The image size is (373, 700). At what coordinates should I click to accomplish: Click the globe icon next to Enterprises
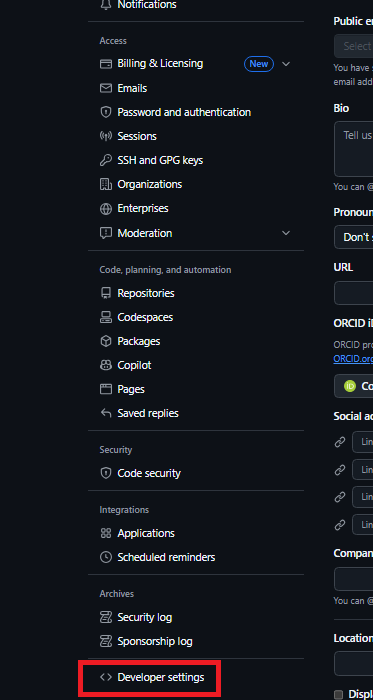[106, 208]
